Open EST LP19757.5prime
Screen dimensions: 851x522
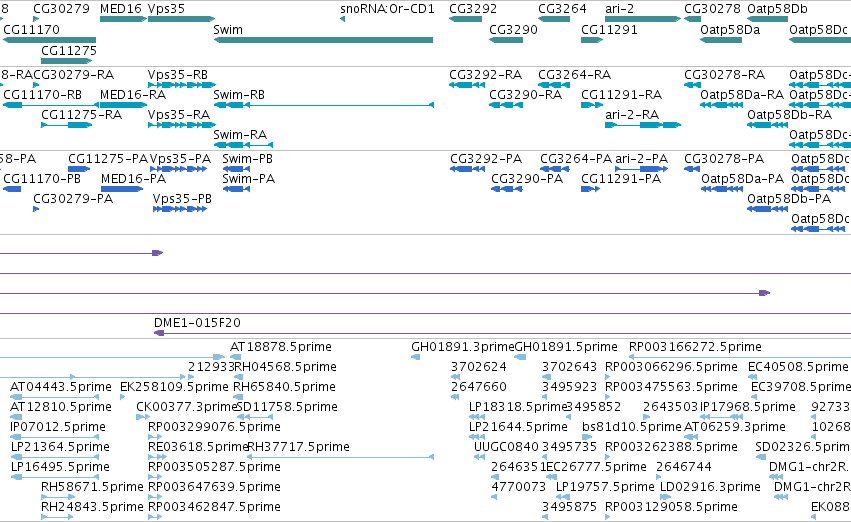pos(563,497)
